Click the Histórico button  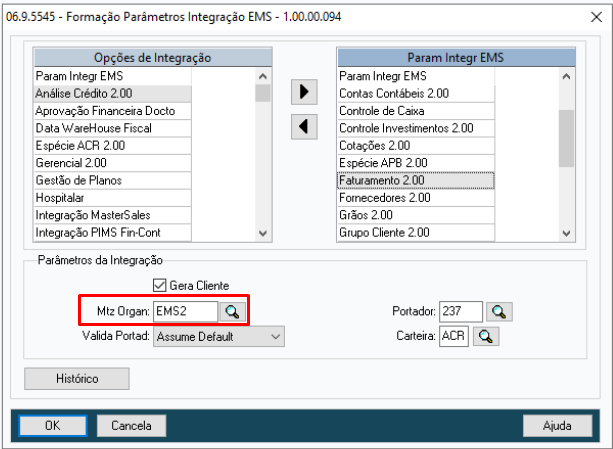click(77, 378)
